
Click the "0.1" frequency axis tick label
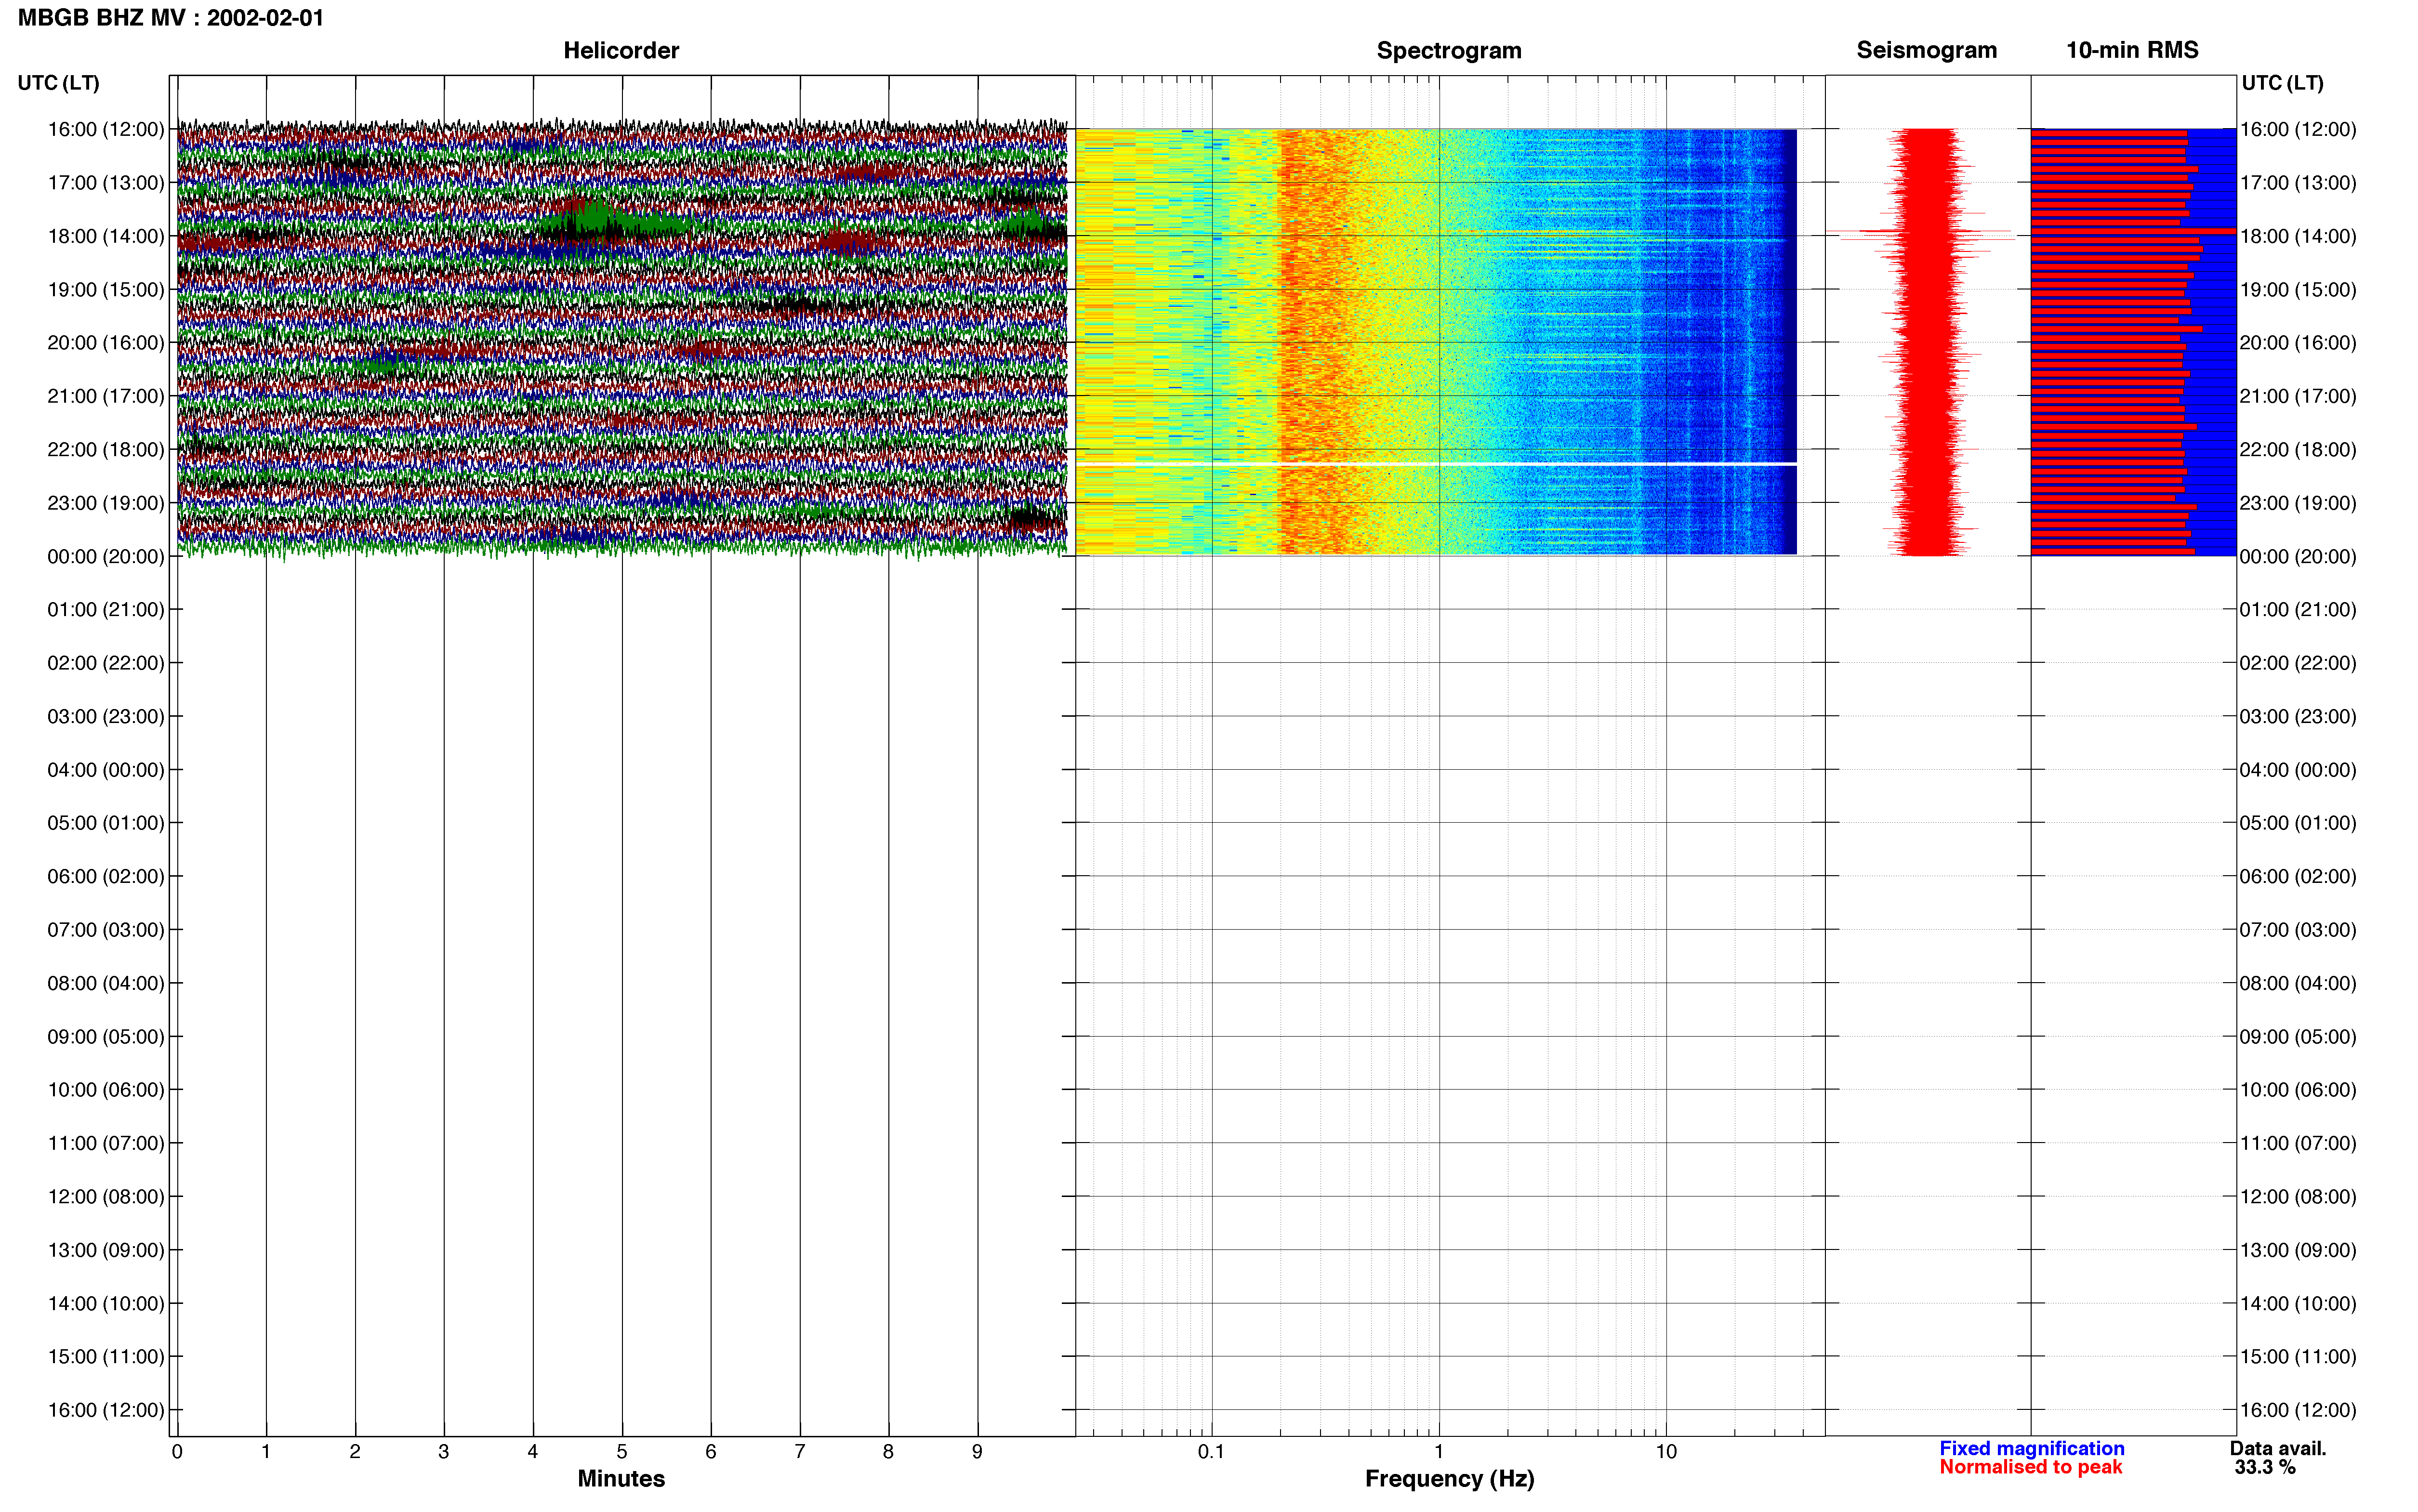1211,1451
